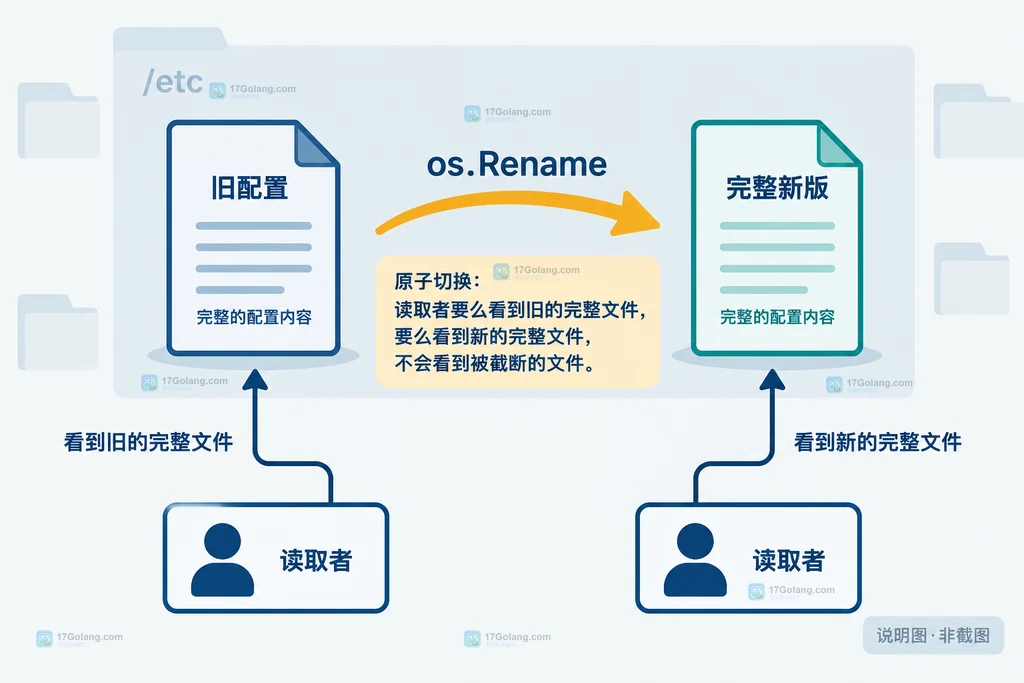This screenshot has width=1024, height=683.
Task: Click 读取者 text in reader card linked to 完整新版
Action: pos(789,561)
